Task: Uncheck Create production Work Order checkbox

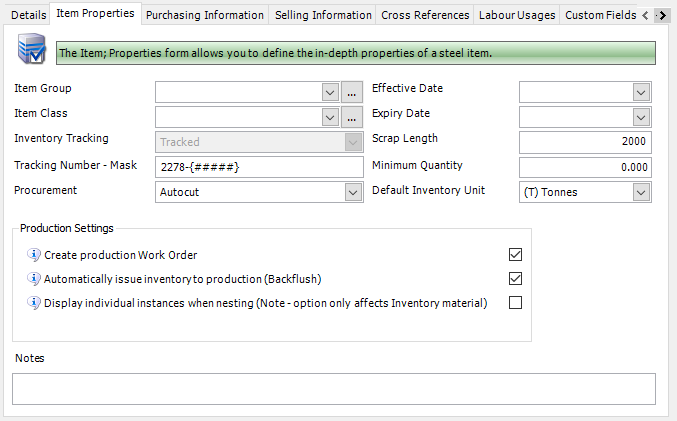Action: (x=516, y=255)
